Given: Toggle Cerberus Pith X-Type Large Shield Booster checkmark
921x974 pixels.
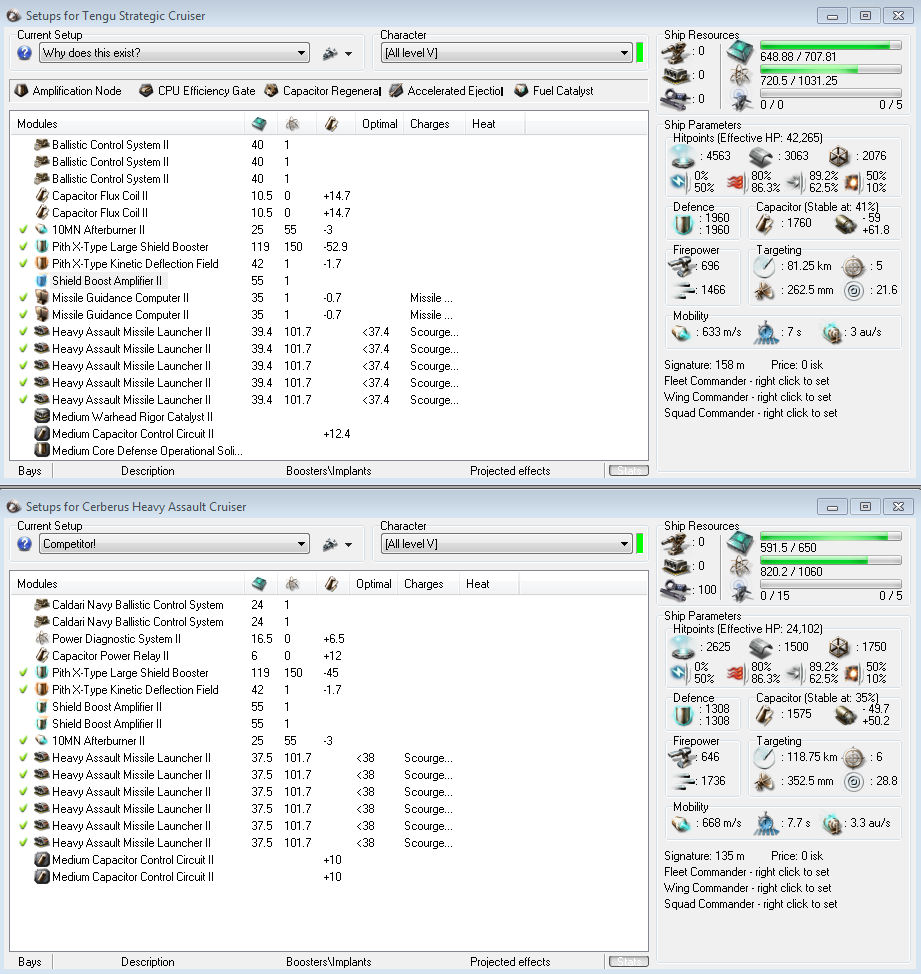Looking at the screenshot, I should coord(24,673).
